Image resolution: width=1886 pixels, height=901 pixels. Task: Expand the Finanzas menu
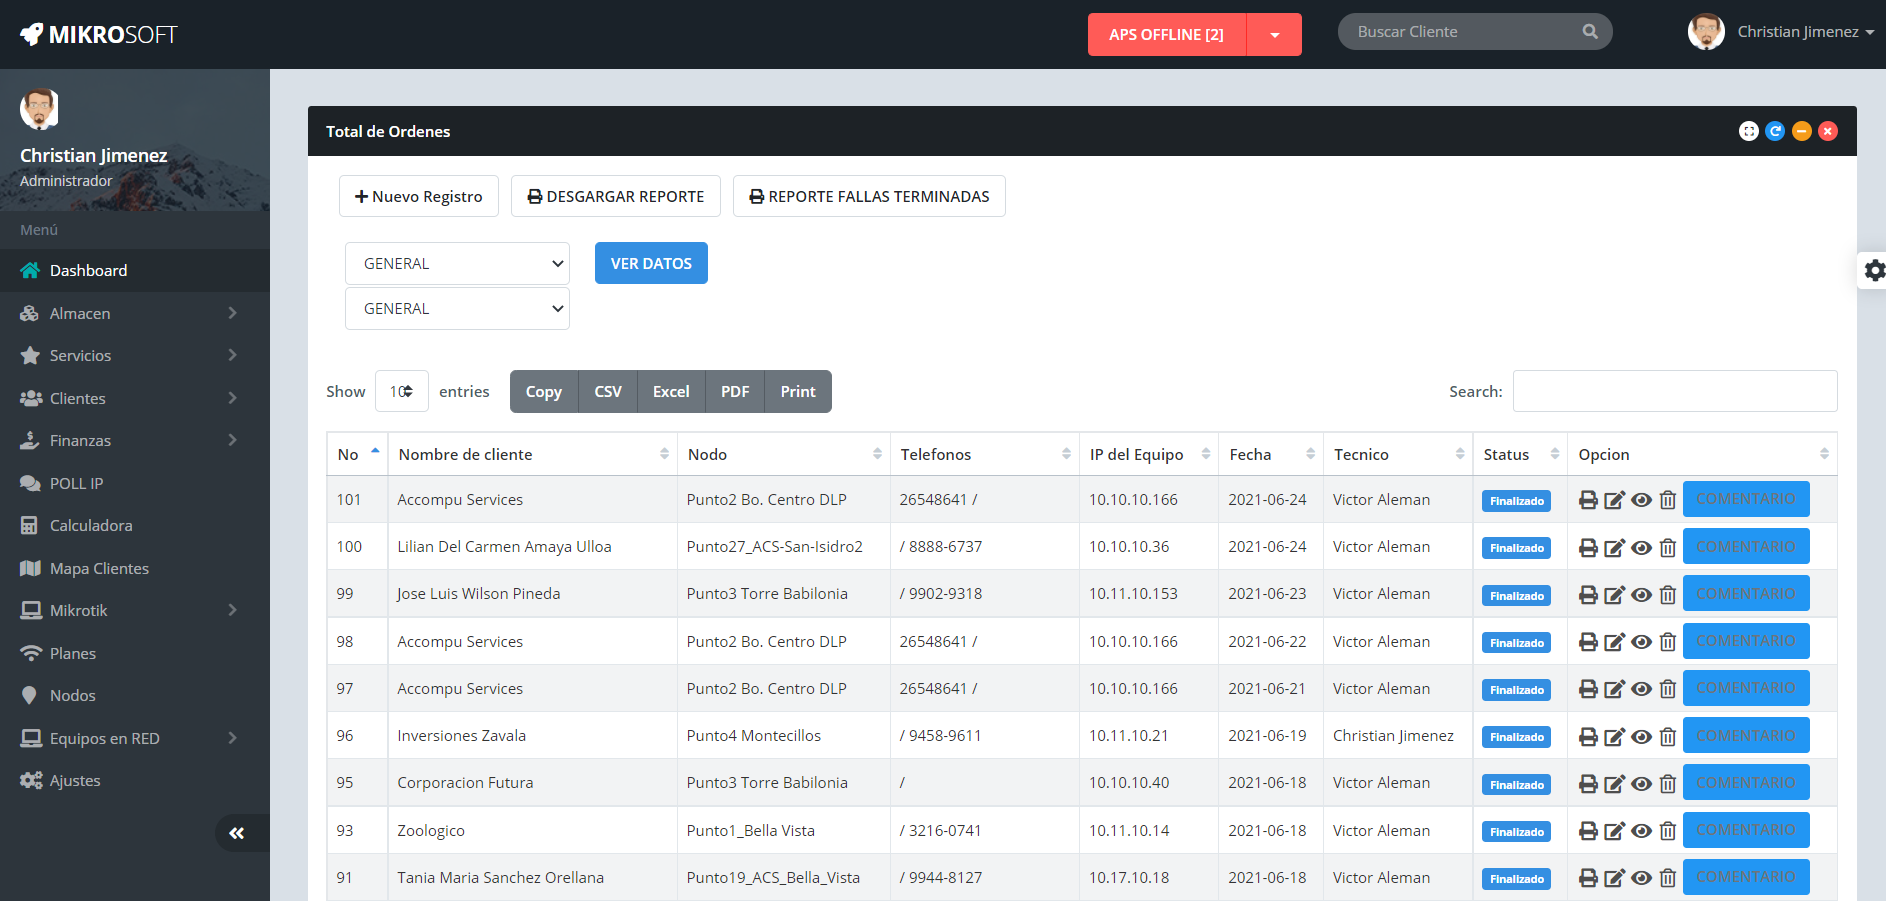tap(134, 441)
